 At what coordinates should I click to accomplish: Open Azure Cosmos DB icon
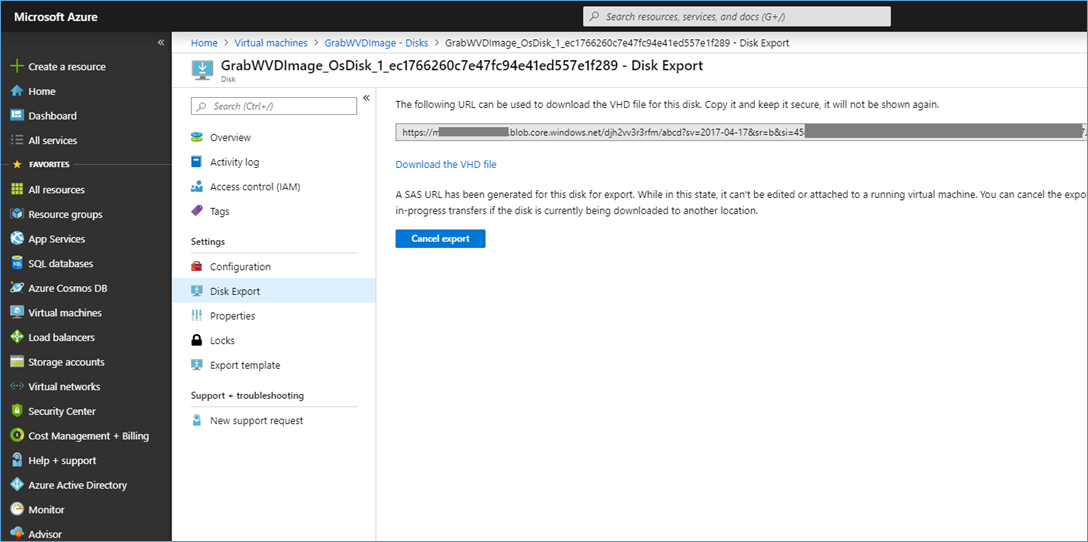click(x=17, y=288)
